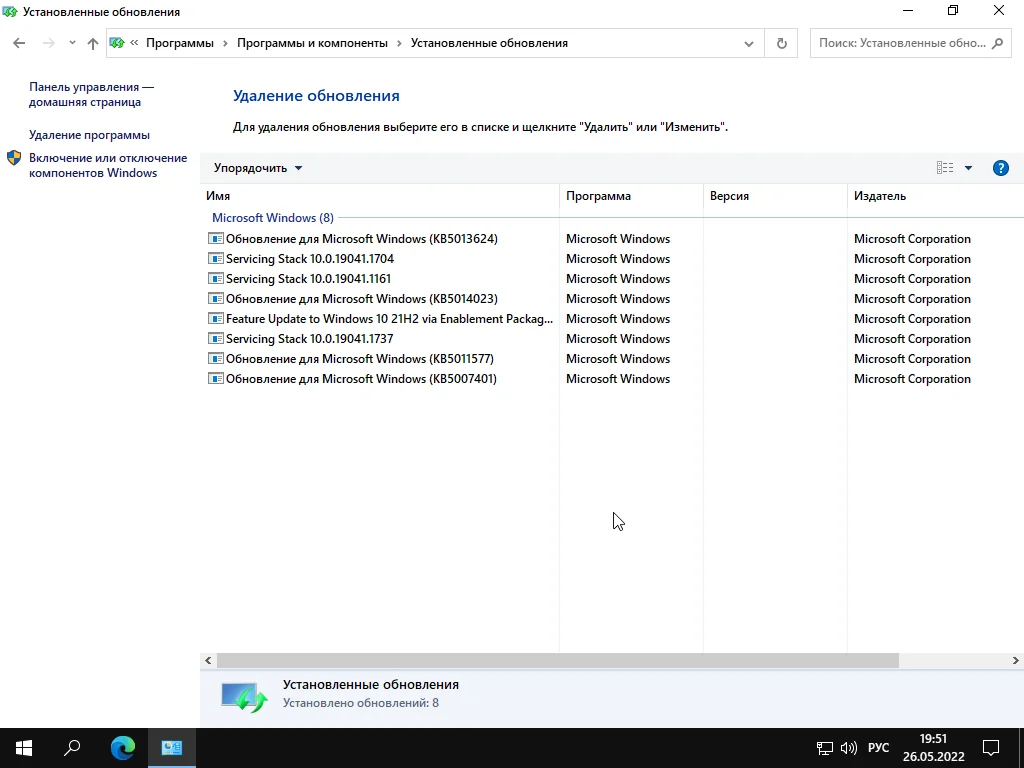Click the icon of the KB5013624 row

216,238
